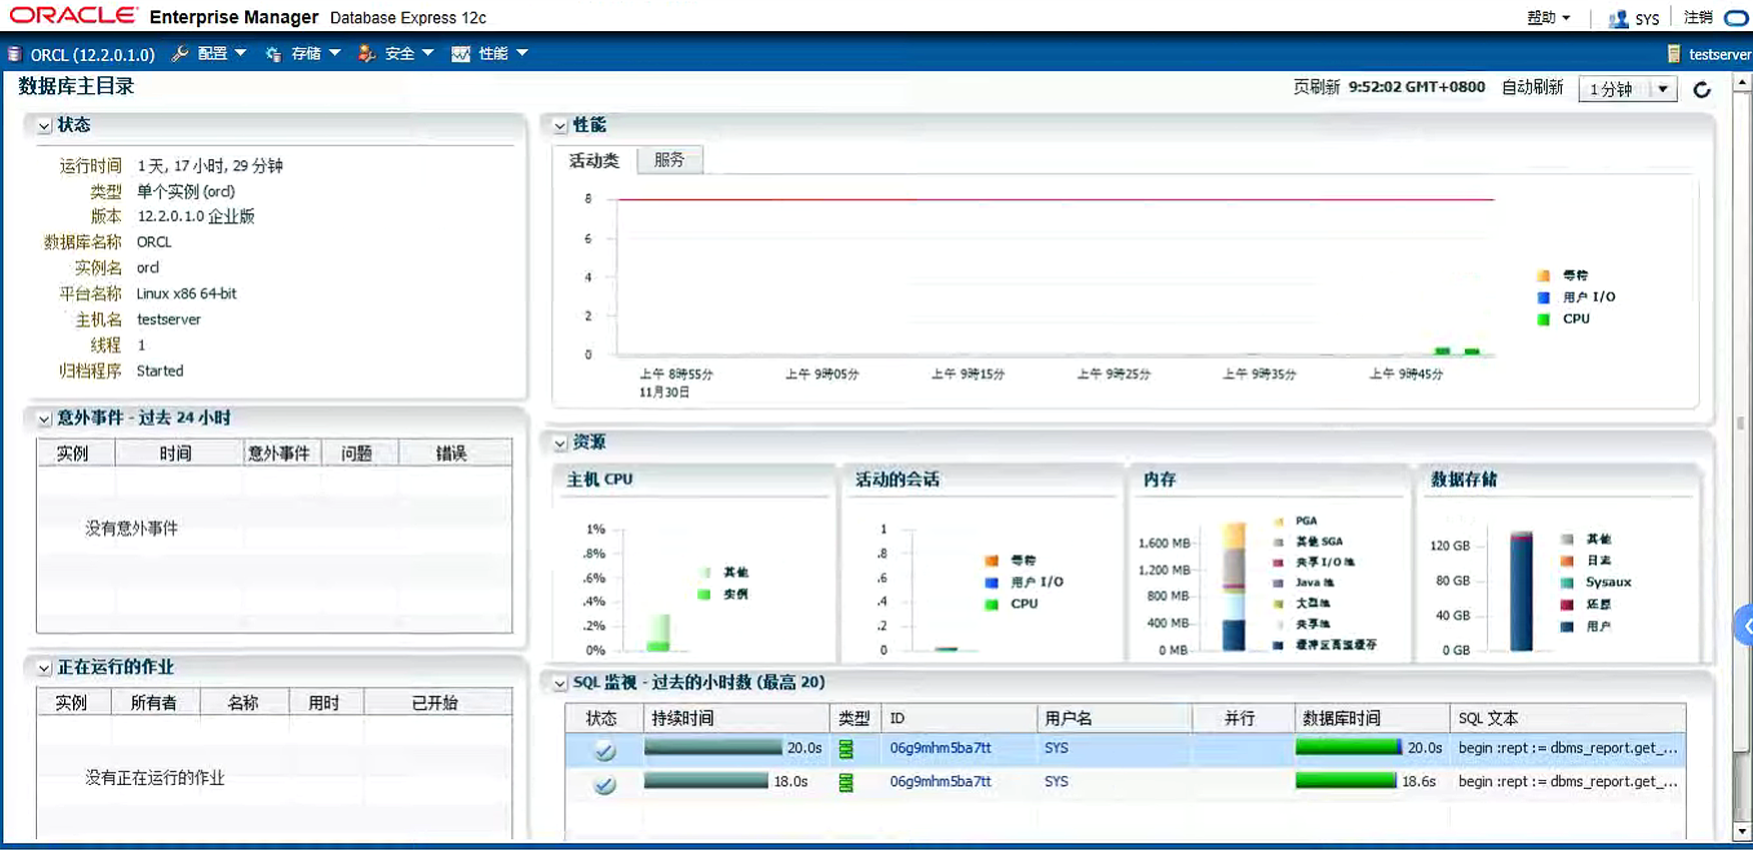
Task: Click the SYS user name
Action: (x=1647, y=19)
